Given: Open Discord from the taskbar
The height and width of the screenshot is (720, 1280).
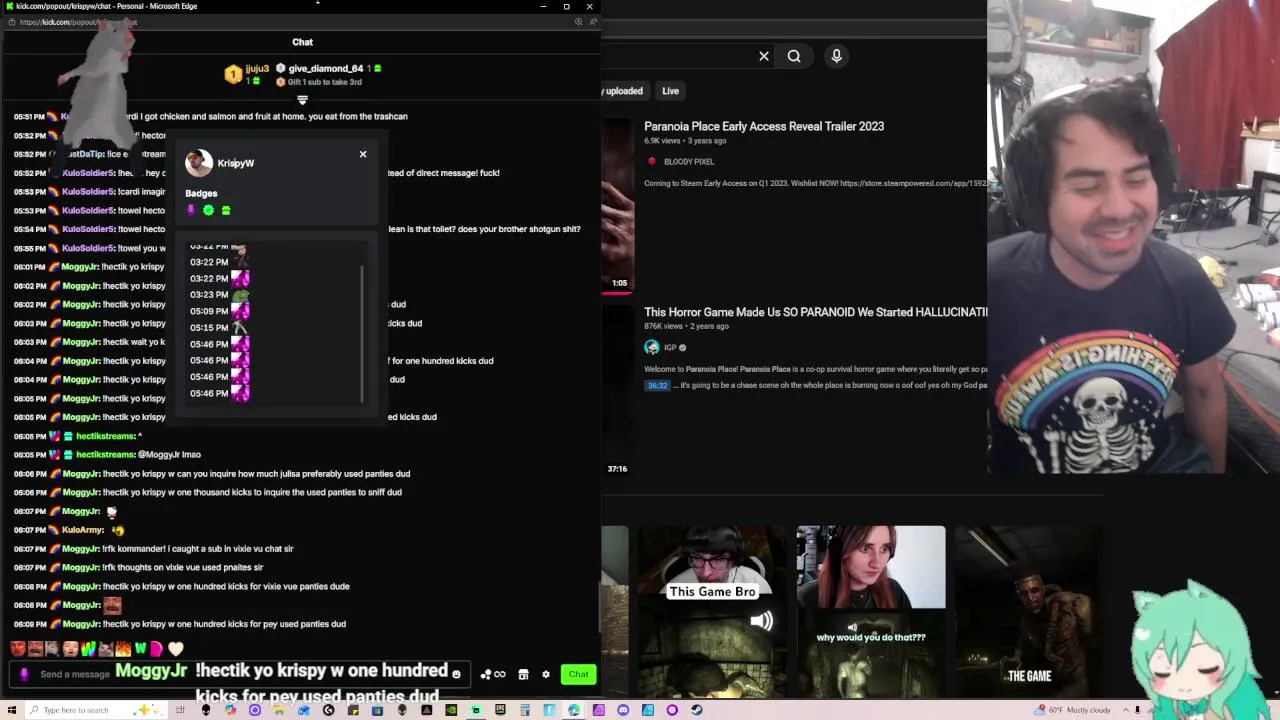Looking at the screenshot, I should coord(623,710).
